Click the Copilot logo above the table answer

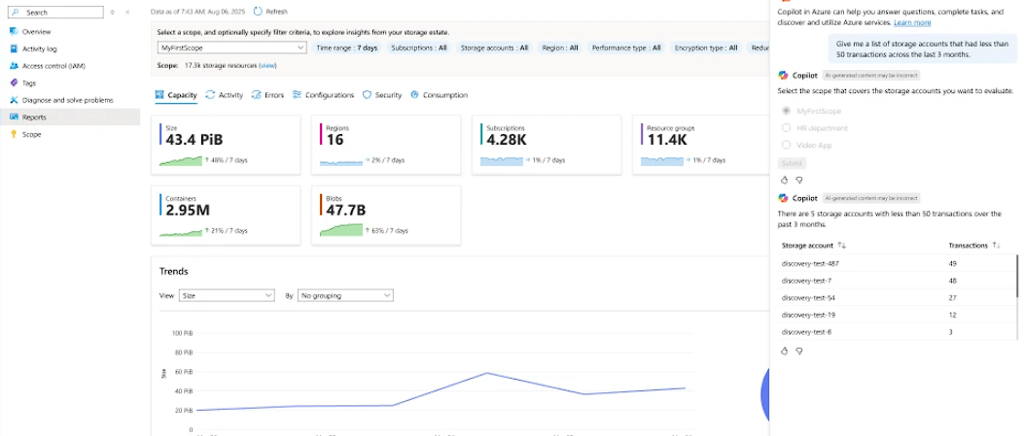click(783, 198)
